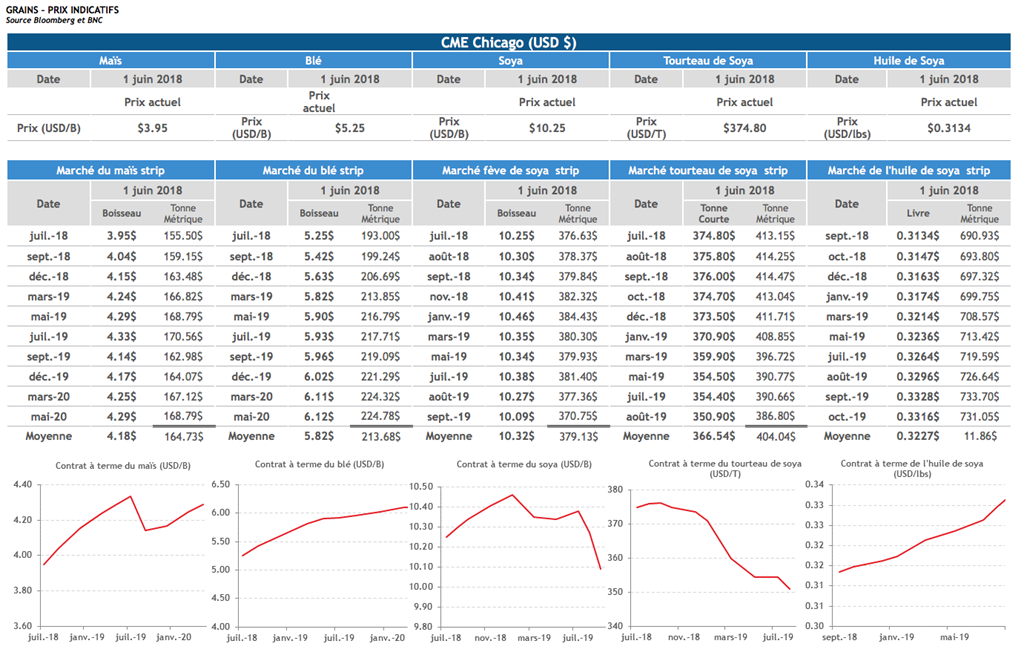Click the Marché du maïs strip header
The height and width of the screenshot is (655, 1024).
[x=111, y=171]
